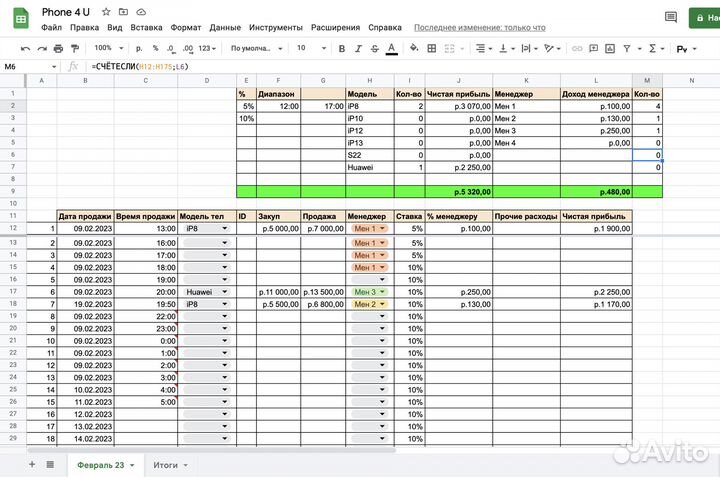Toggle Strikethrough formatting

click(375, 48)
